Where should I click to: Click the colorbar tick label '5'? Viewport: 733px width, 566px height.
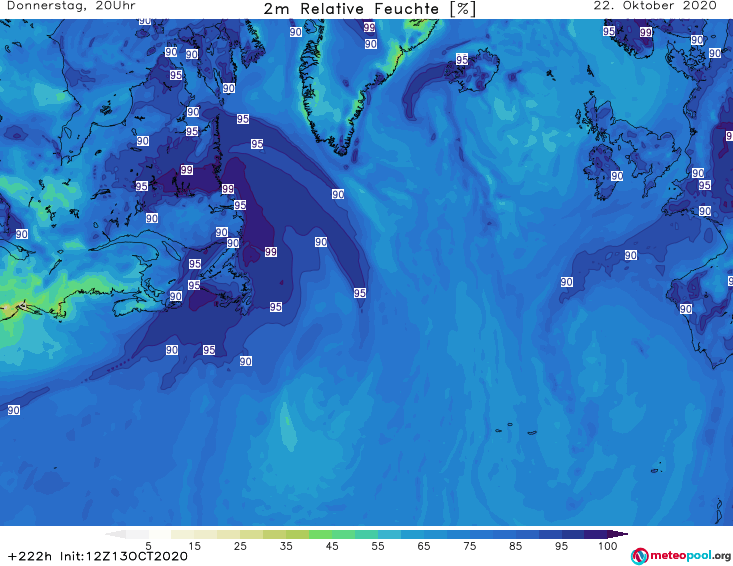tap(148, 546)
